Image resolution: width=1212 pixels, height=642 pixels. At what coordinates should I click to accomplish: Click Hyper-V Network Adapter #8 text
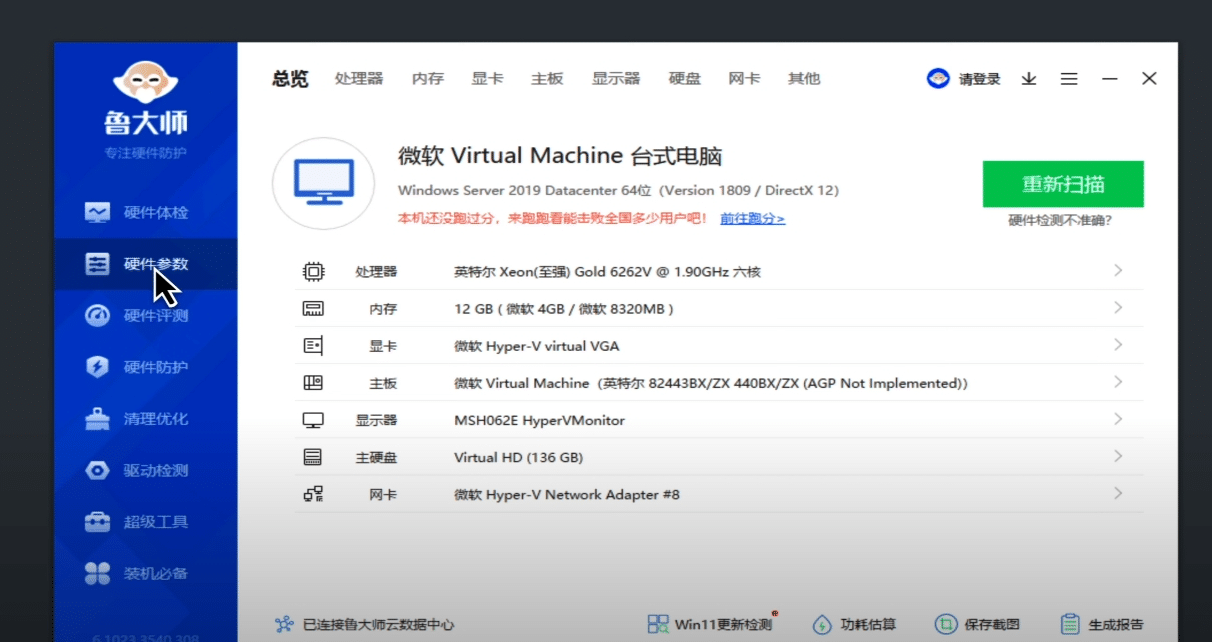[567, 494]
